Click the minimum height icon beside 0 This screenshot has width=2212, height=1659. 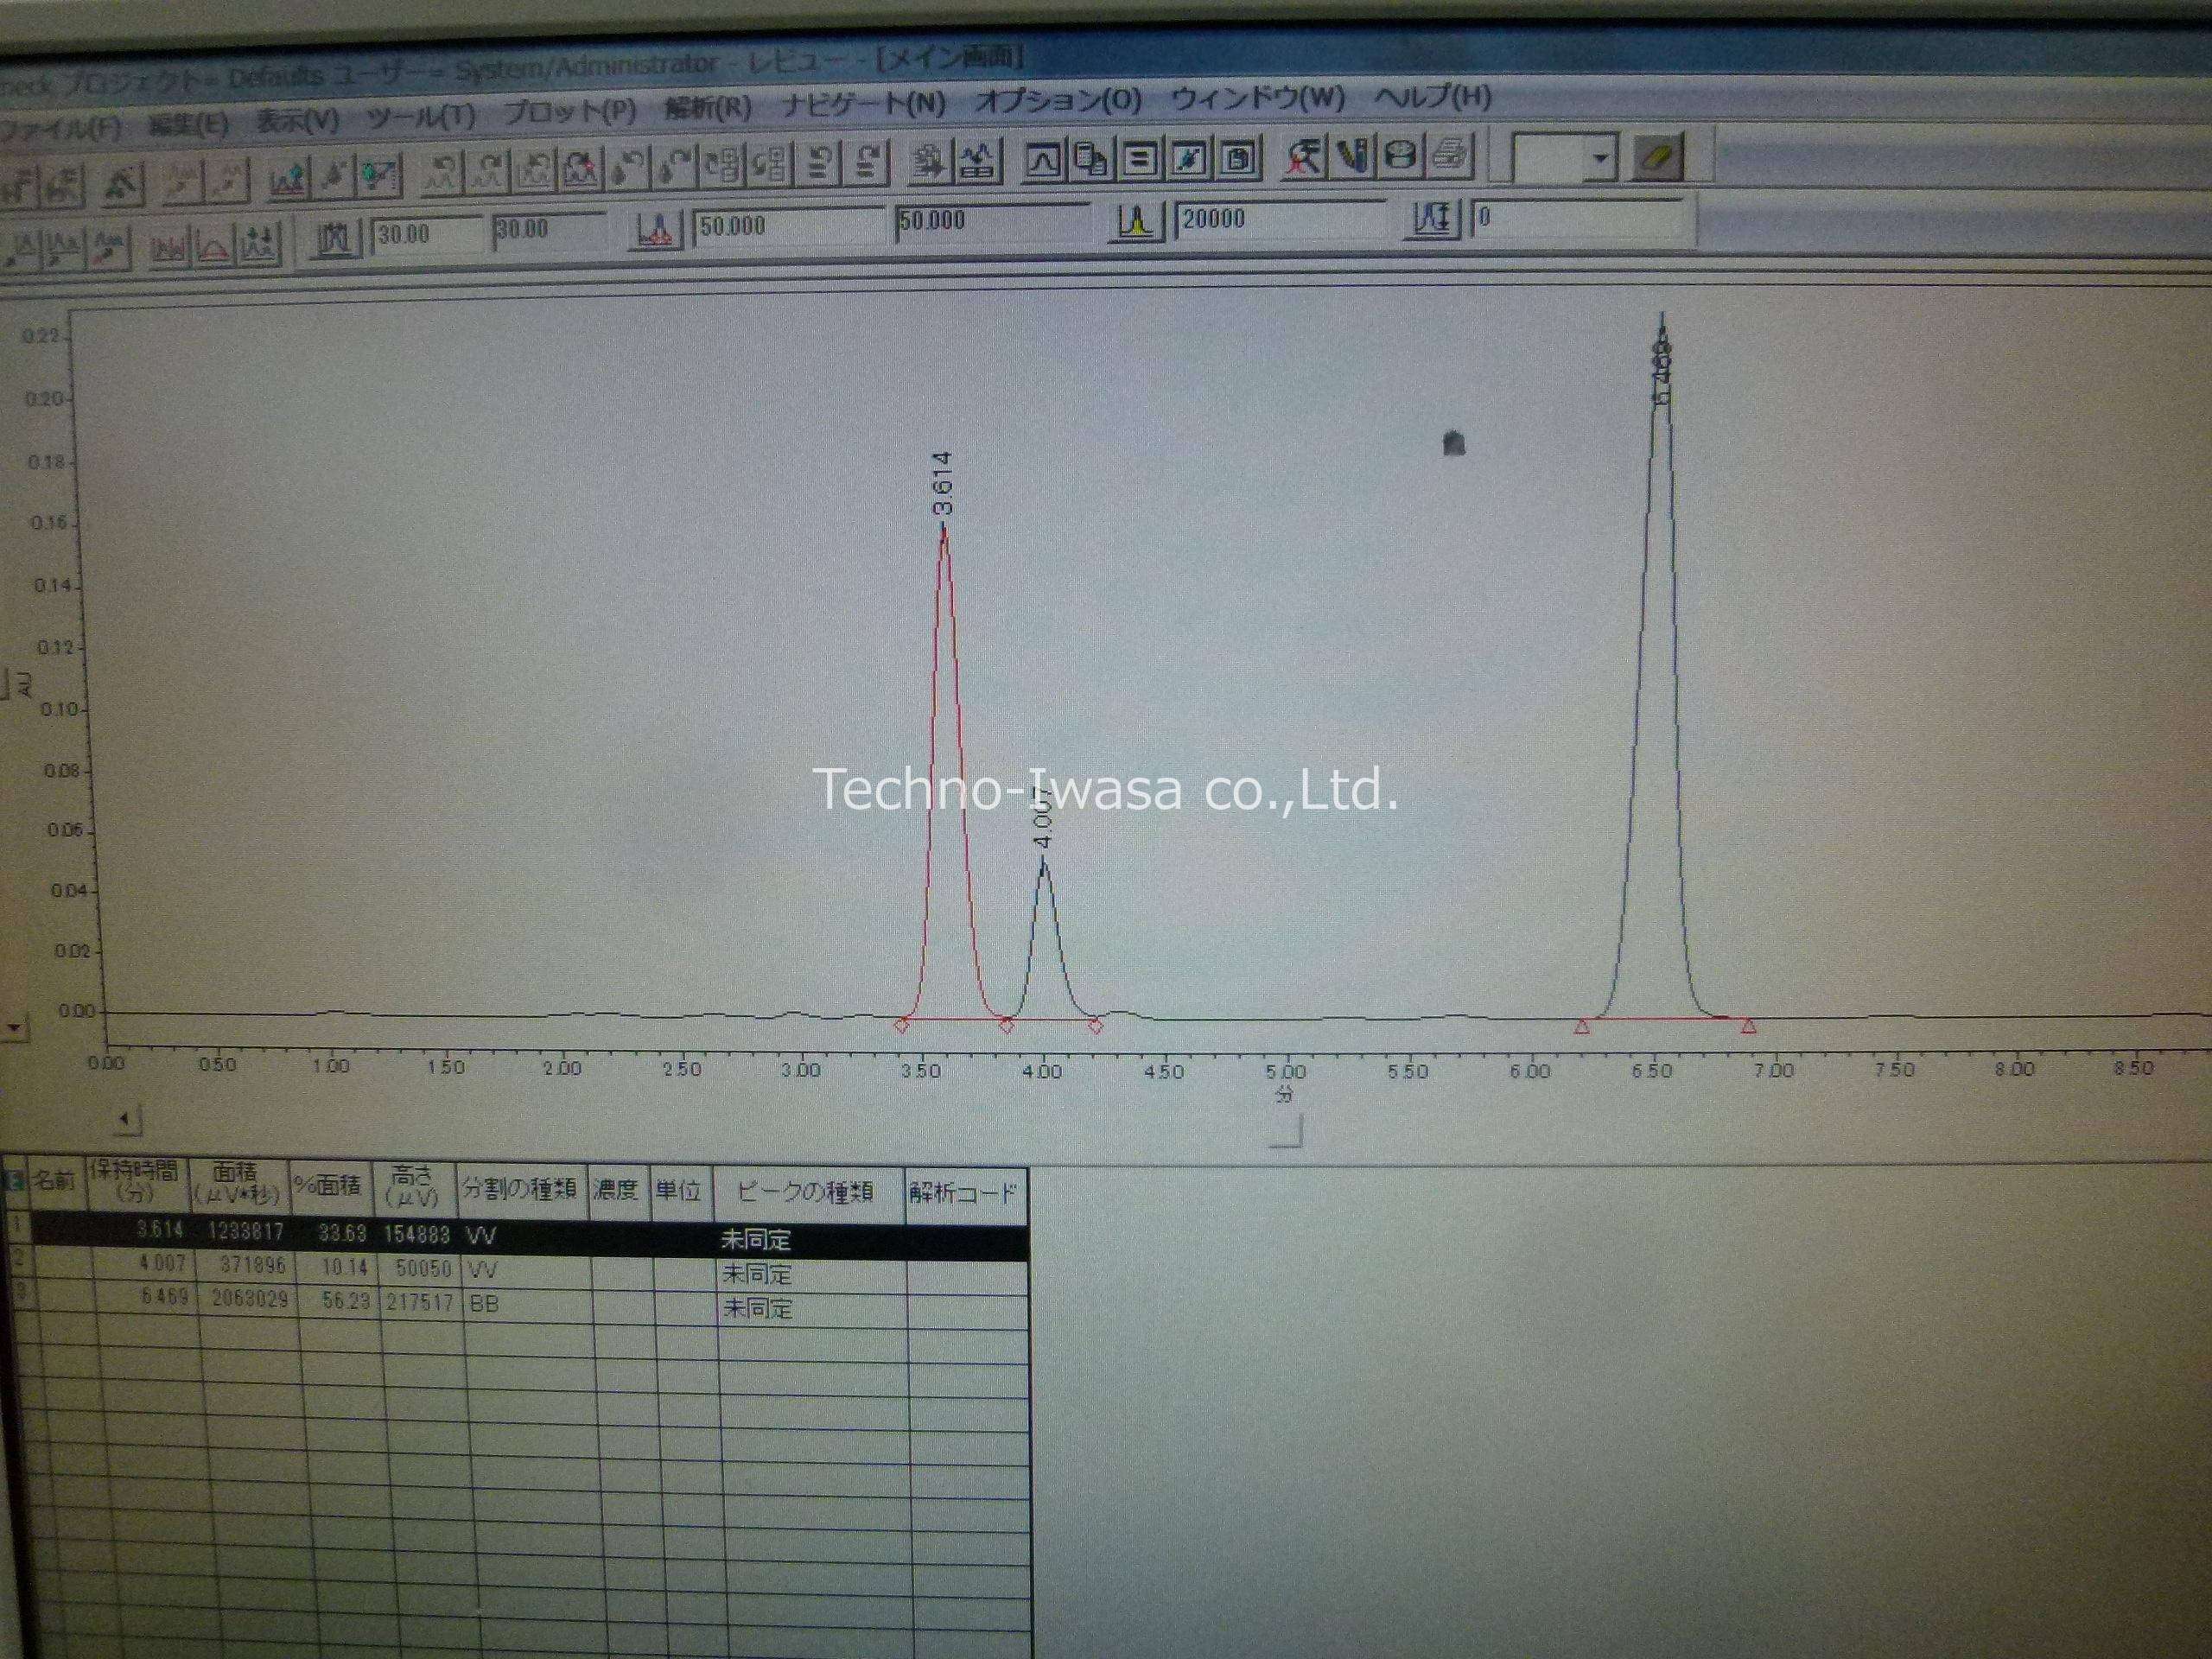pos(1432,218)
